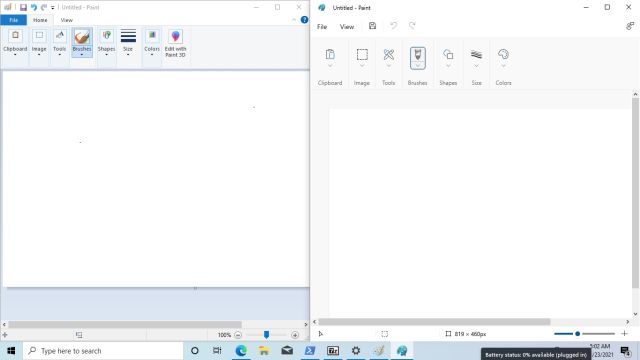640x360 pixels.
Task: Click Undo icon in new Paint toolbar
Action: tap(393, 26)
